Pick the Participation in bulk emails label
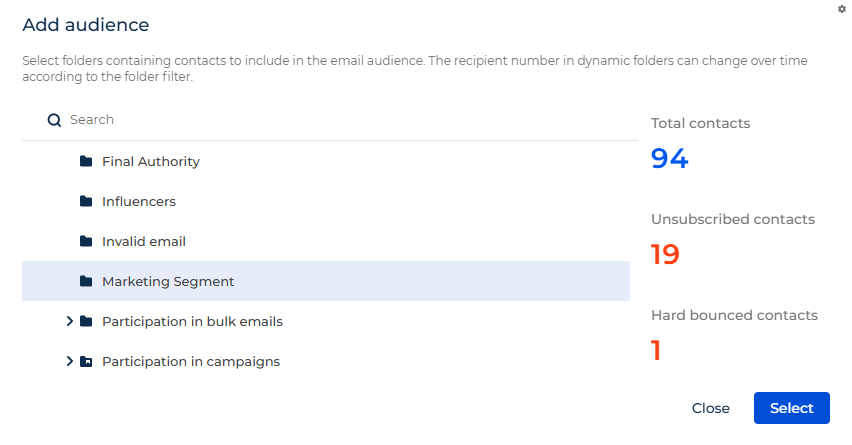The width and height of the screenshot is (852, 445). coord(192,322)
